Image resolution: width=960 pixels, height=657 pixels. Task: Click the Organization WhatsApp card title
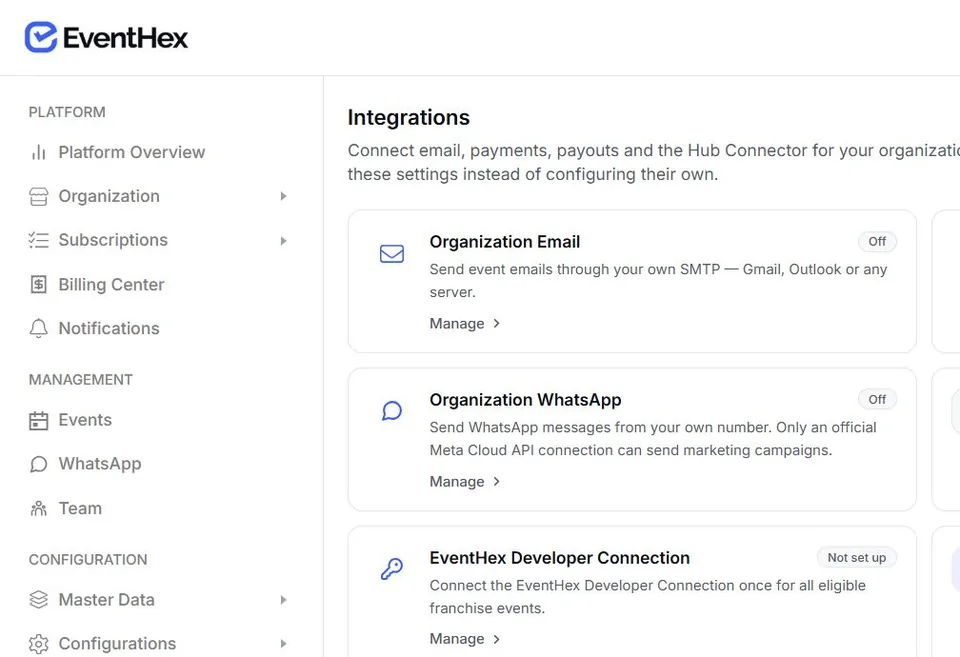(525, 400)
